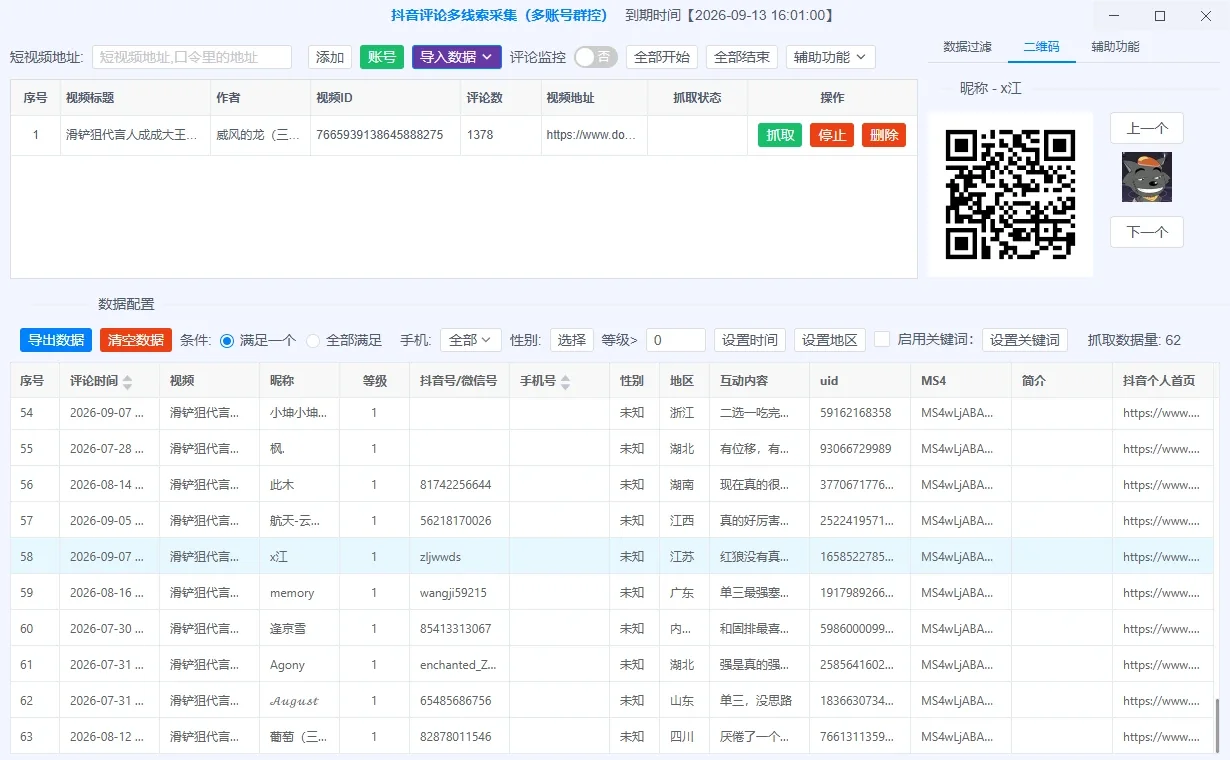Image resolution: width=1230 pixels, height=760 pixels.
Task: Click the green 账号 button
Action: [x=382, y=57]
